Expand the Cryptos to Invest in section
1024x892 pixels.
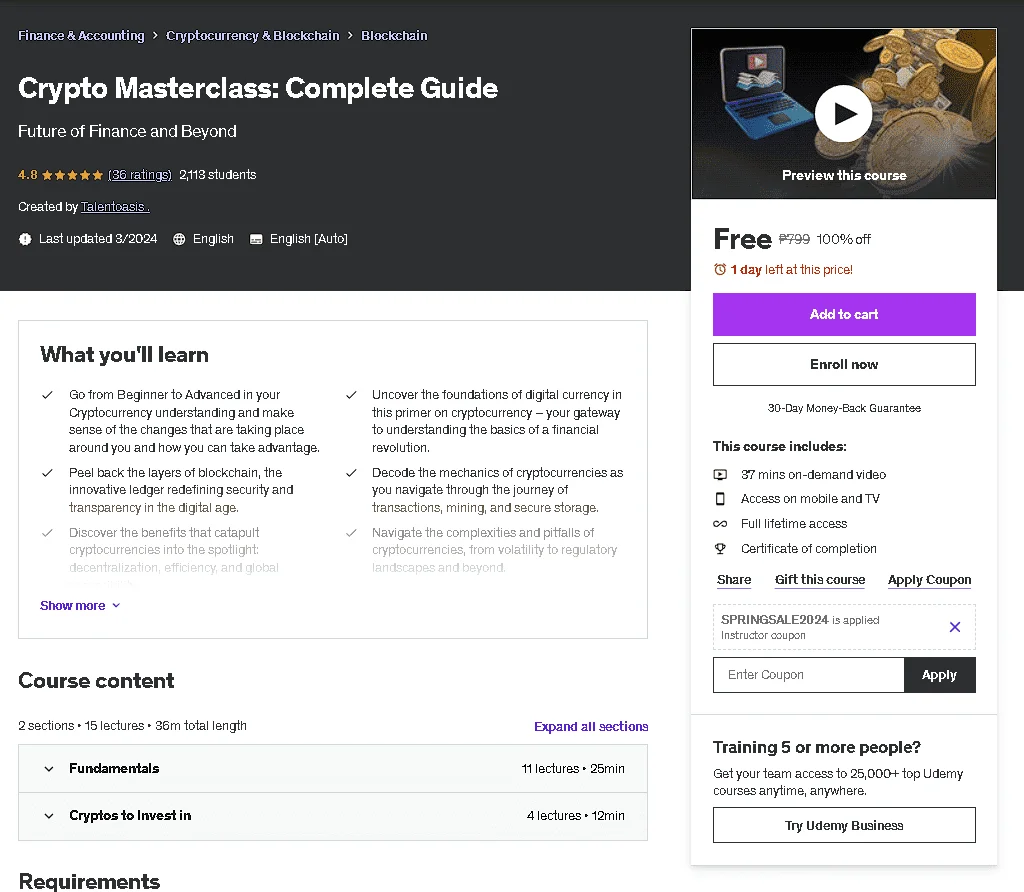[333, 816]
